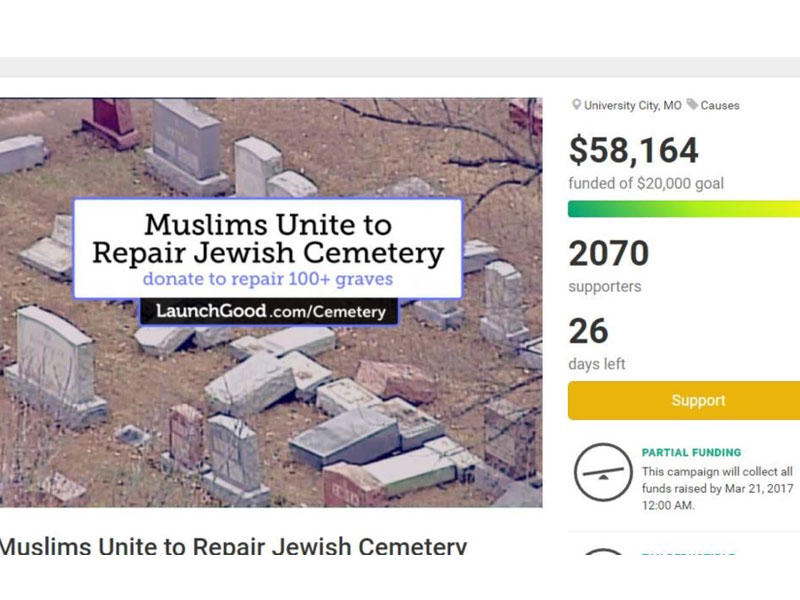This screenshot has width=800, height=600.
Task: Click the white banner title in the photo
Action: click(x=268, y=237)
